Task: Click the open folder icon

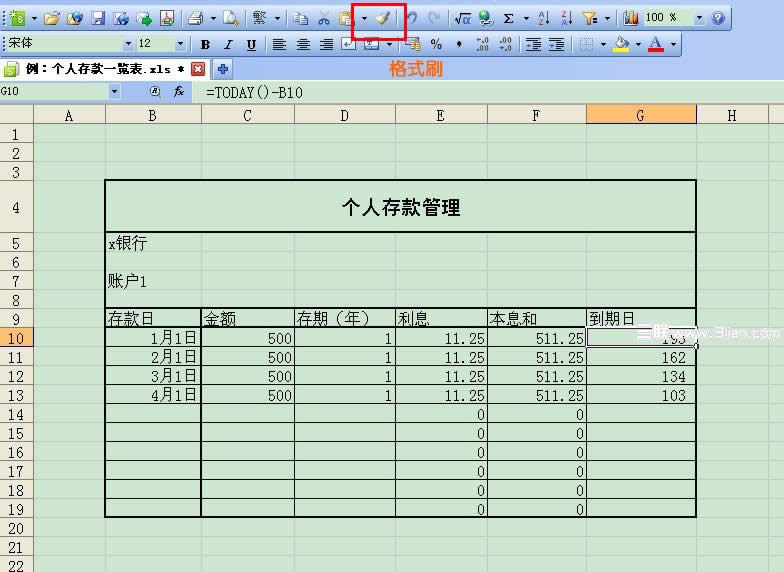Action: [52, 19]
